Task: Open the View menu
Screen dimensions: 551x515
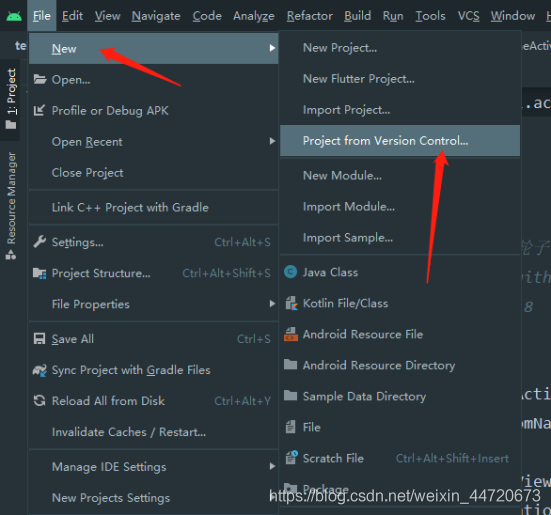Action: pyautogui.click(x=108, y=16)
